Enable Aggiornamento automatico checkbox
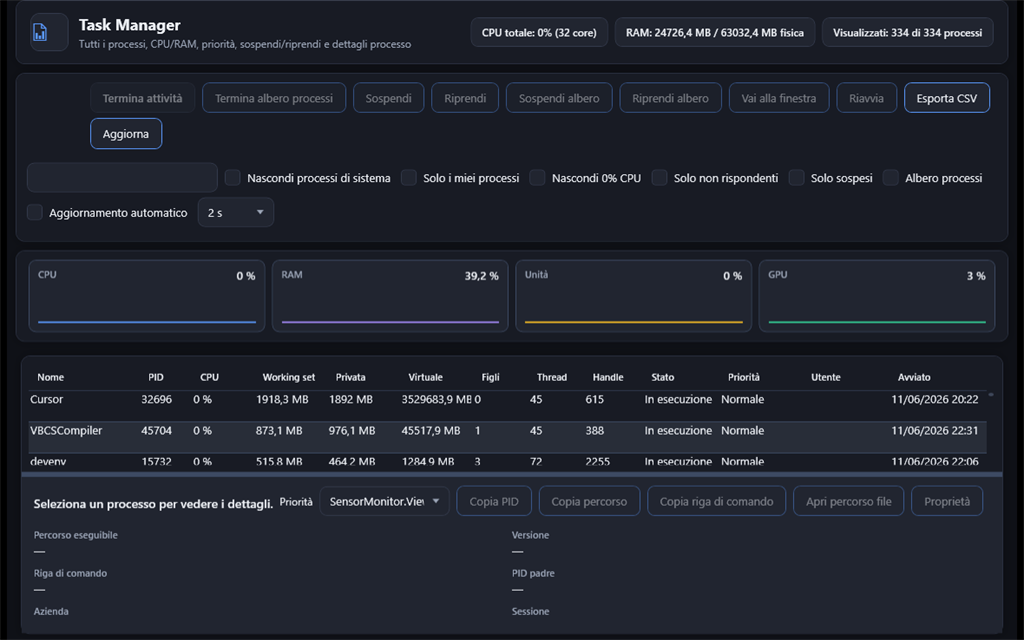1024x640 pixels. point(35,212)
